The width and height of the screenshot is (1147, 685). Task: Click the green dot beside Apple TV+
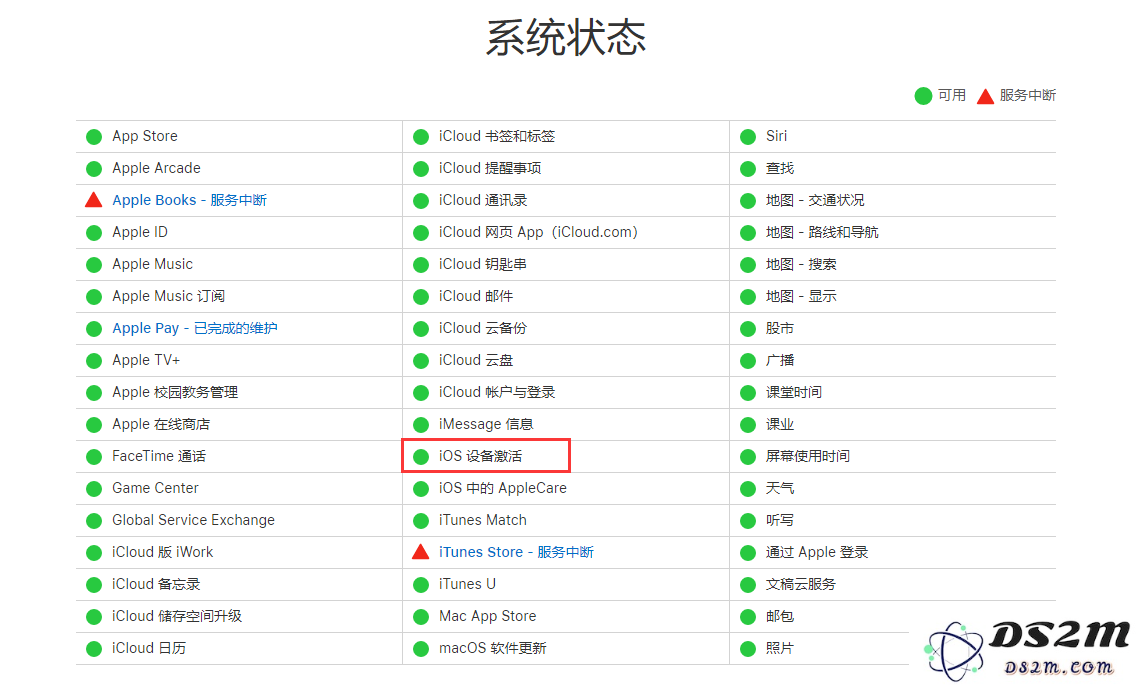click(x=94, y=361)
